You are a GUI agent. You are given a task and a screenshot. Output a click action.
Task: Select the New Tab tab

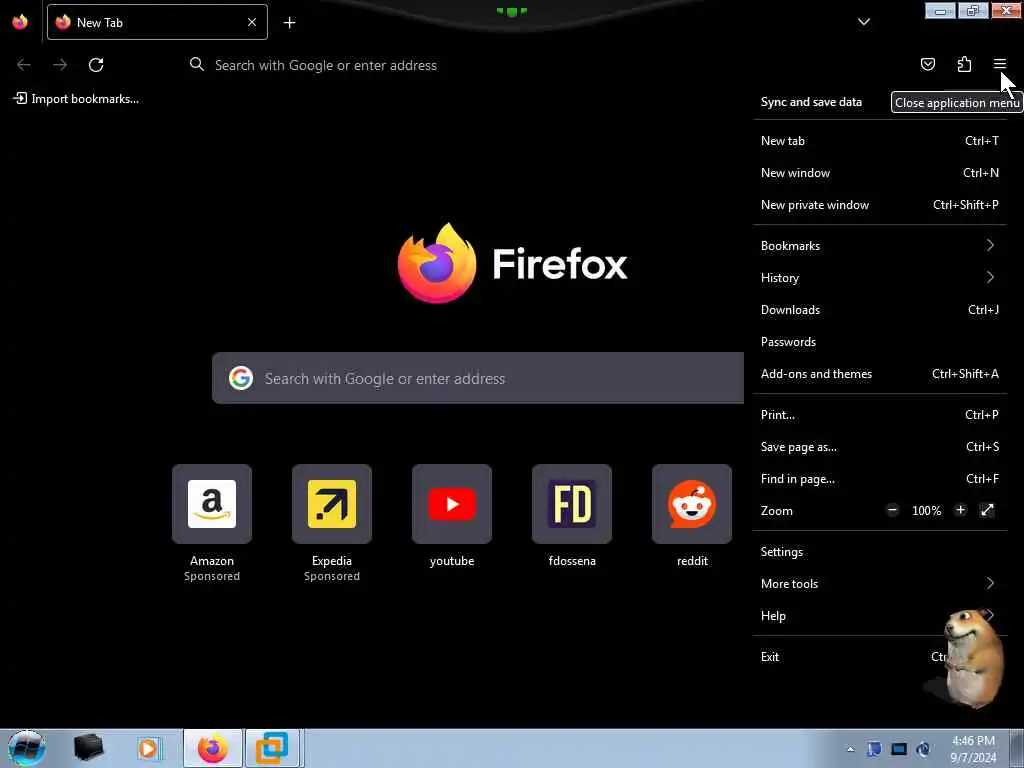157,22
